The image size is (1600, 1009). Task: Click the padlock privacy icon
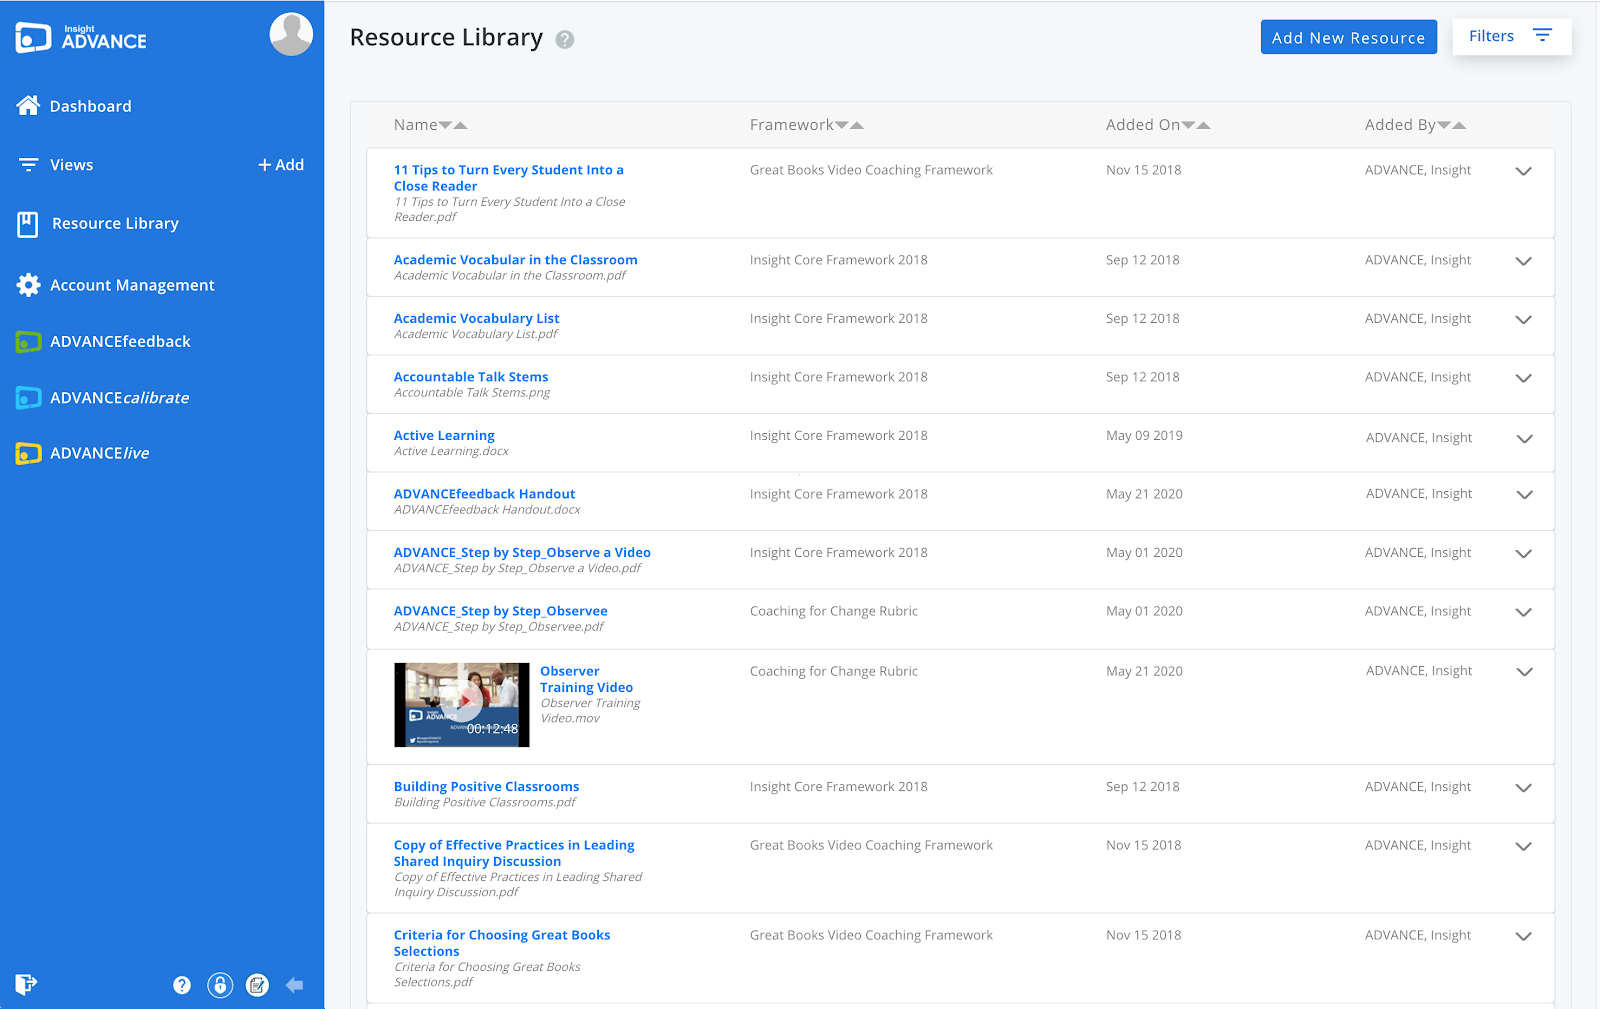pyautogui.click(x=220, y=985)
